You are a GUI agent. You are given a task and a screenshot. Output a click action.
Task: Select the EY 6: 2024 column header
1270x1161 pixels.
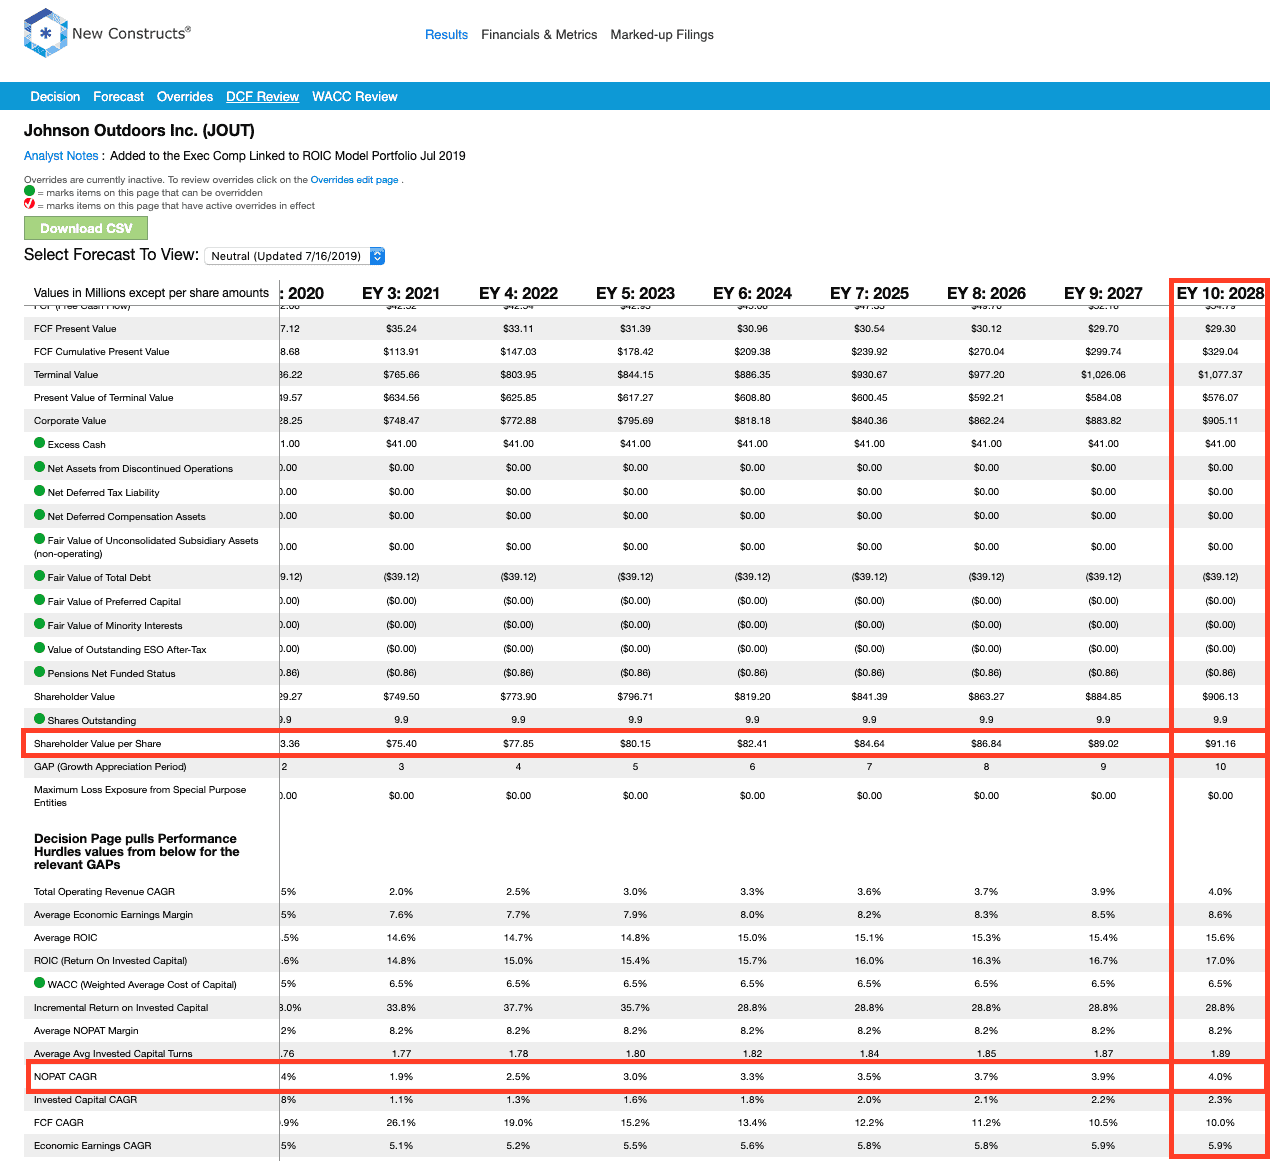pyautogui.click(x=752, y=293)
